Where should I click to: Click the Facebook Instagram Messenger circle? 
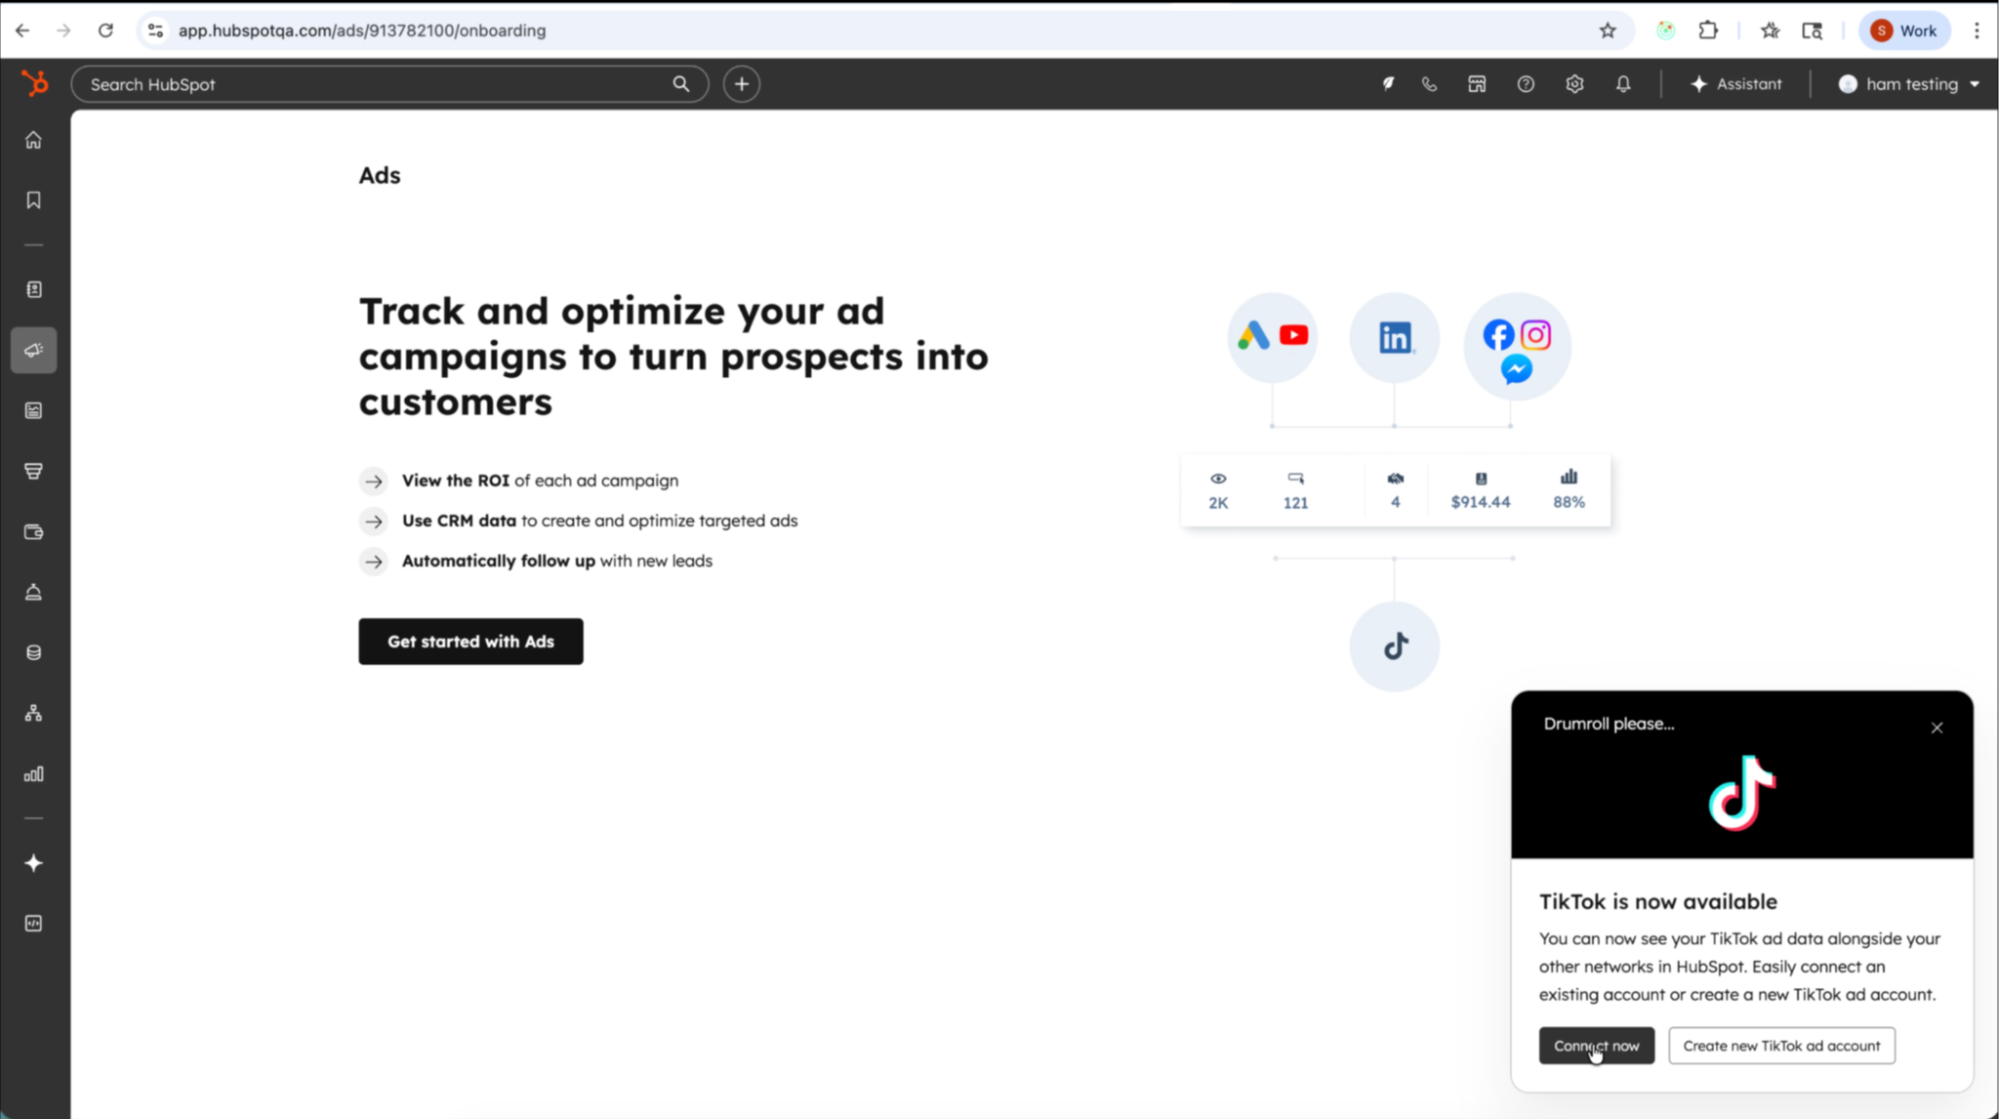tap(1517, 347)
